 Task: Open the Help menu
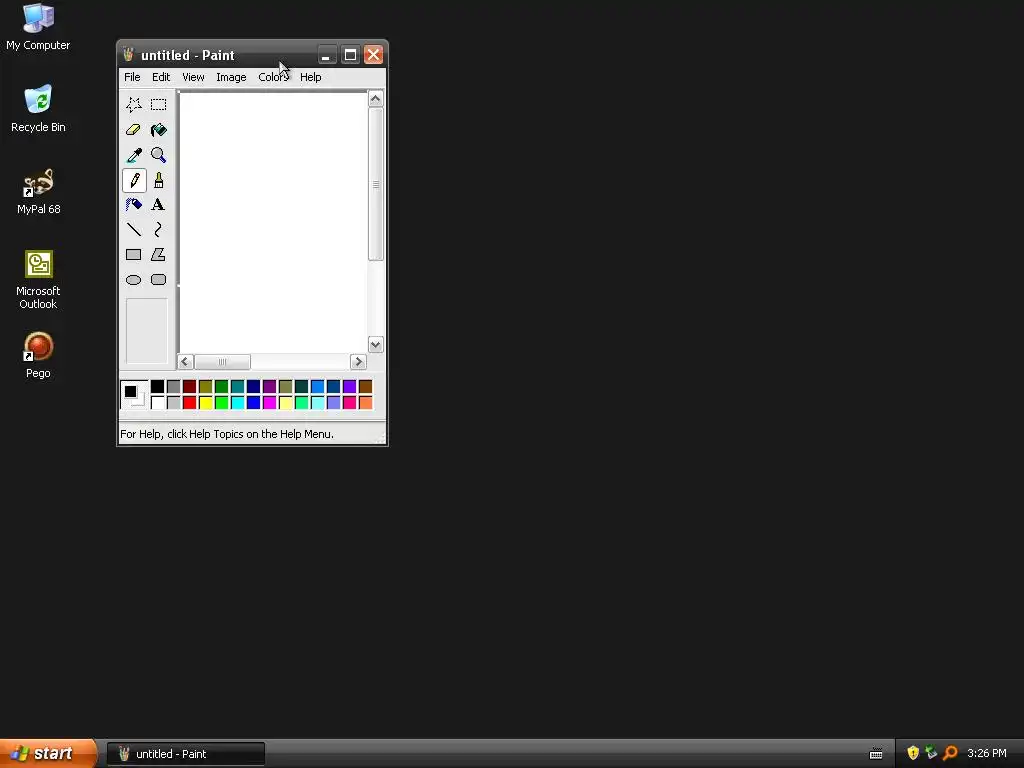tap(310, 77)
